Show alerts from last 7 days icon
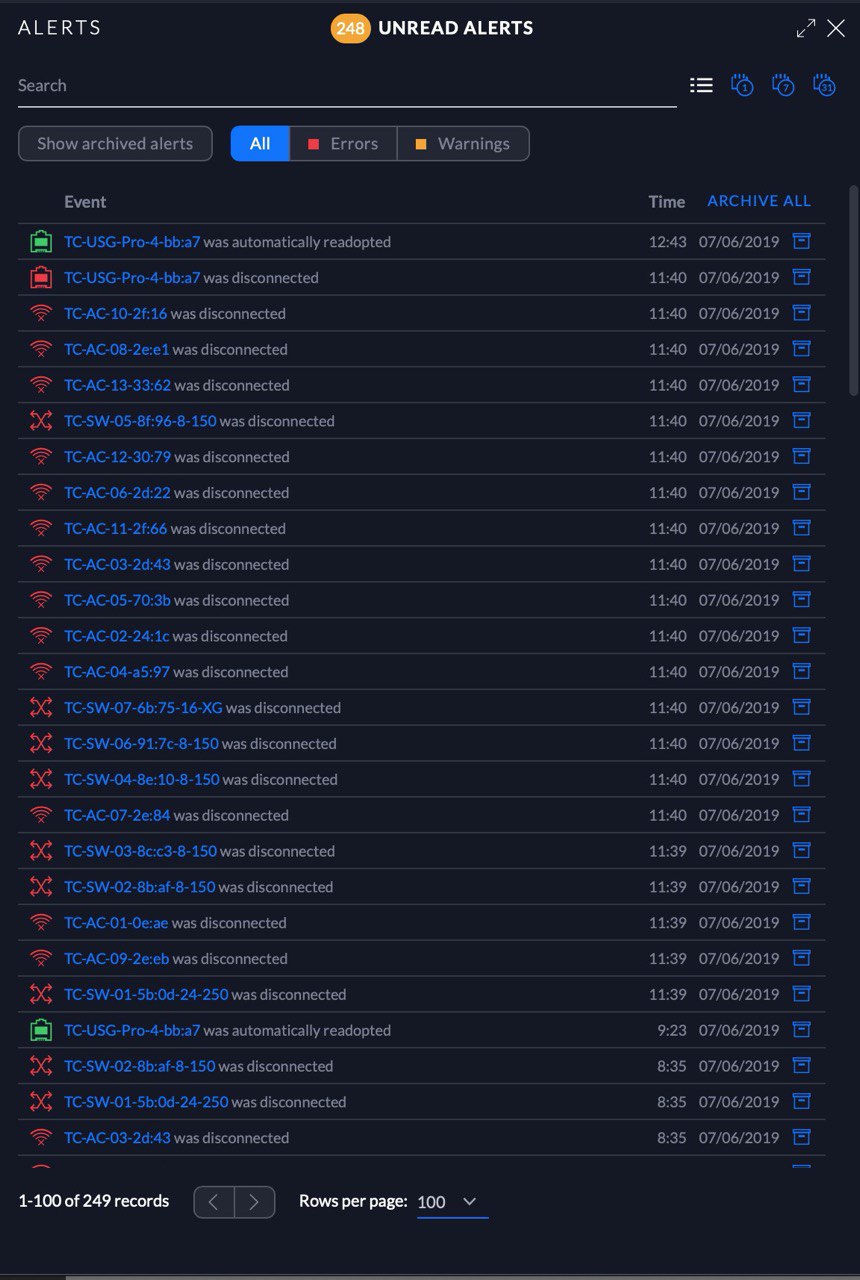Image resolution: width=860 pixels, height=1280 pixels. click(x=783, y=86)
